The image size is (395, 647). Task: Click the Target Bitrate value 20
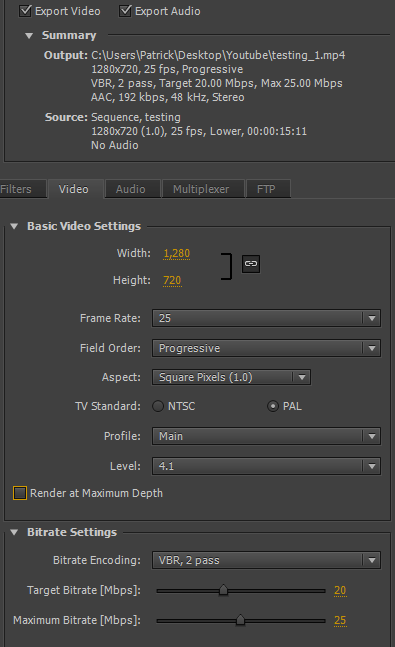pyautogui.click(x=340, y=590)
